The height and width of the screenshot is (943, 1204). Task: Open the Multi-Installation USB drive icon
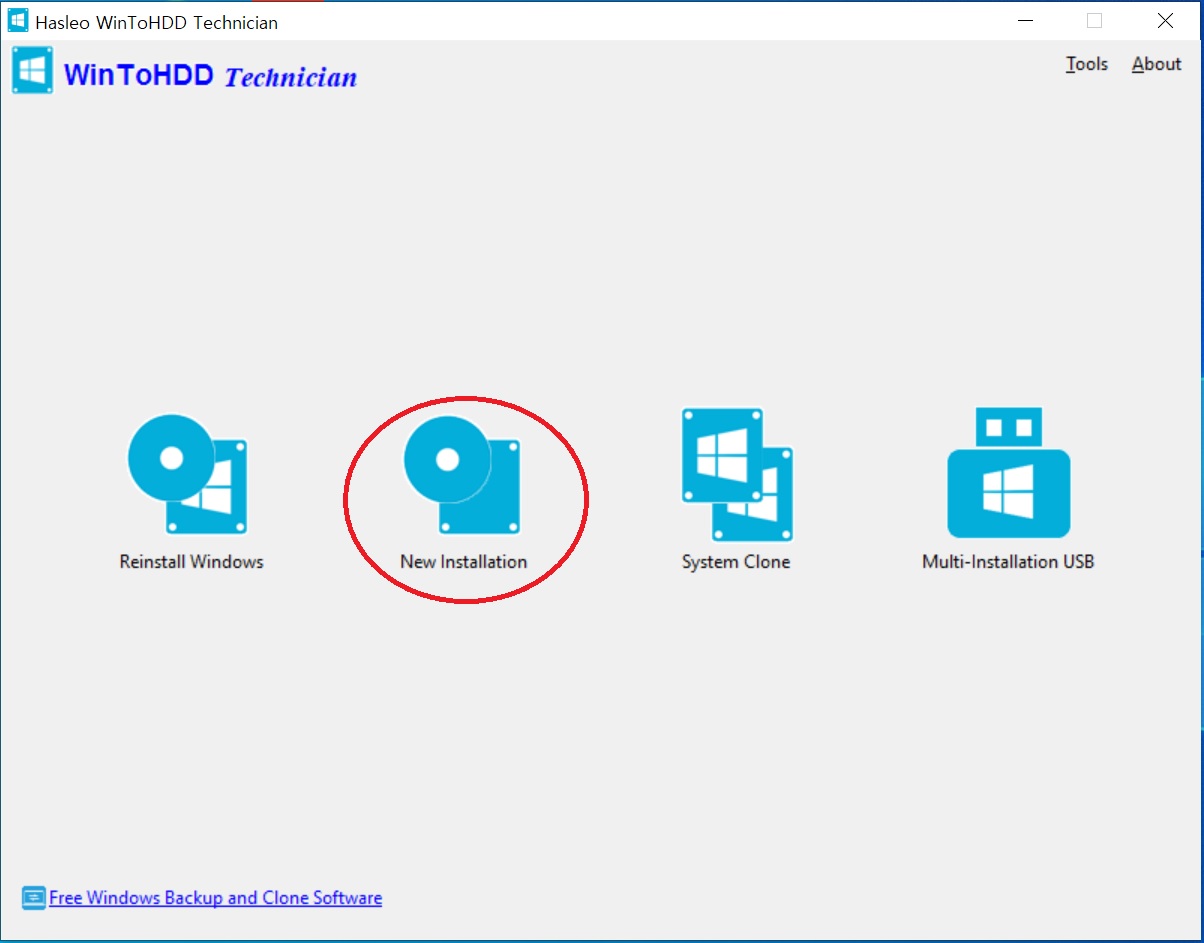(1008, 472)
